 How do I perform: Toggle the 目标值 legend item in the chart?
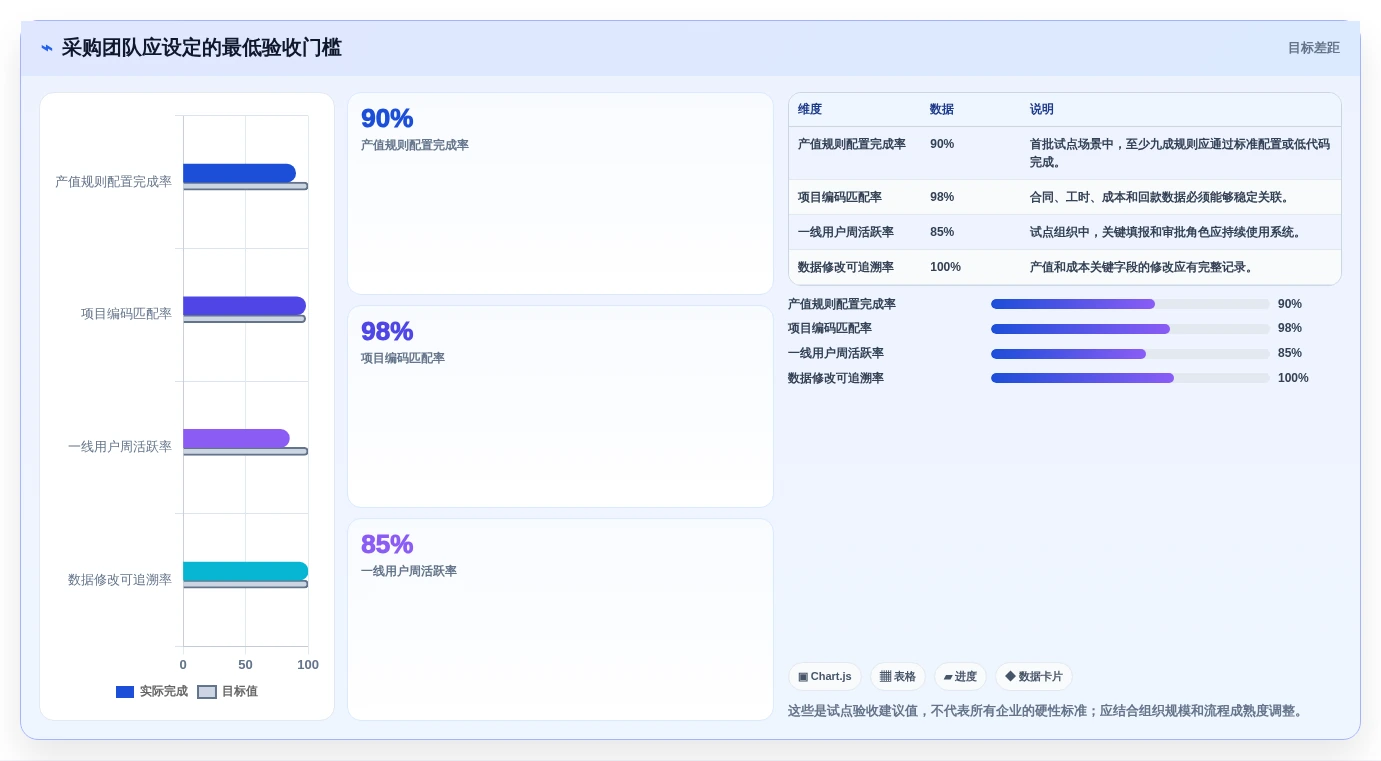tap(228, 691)
